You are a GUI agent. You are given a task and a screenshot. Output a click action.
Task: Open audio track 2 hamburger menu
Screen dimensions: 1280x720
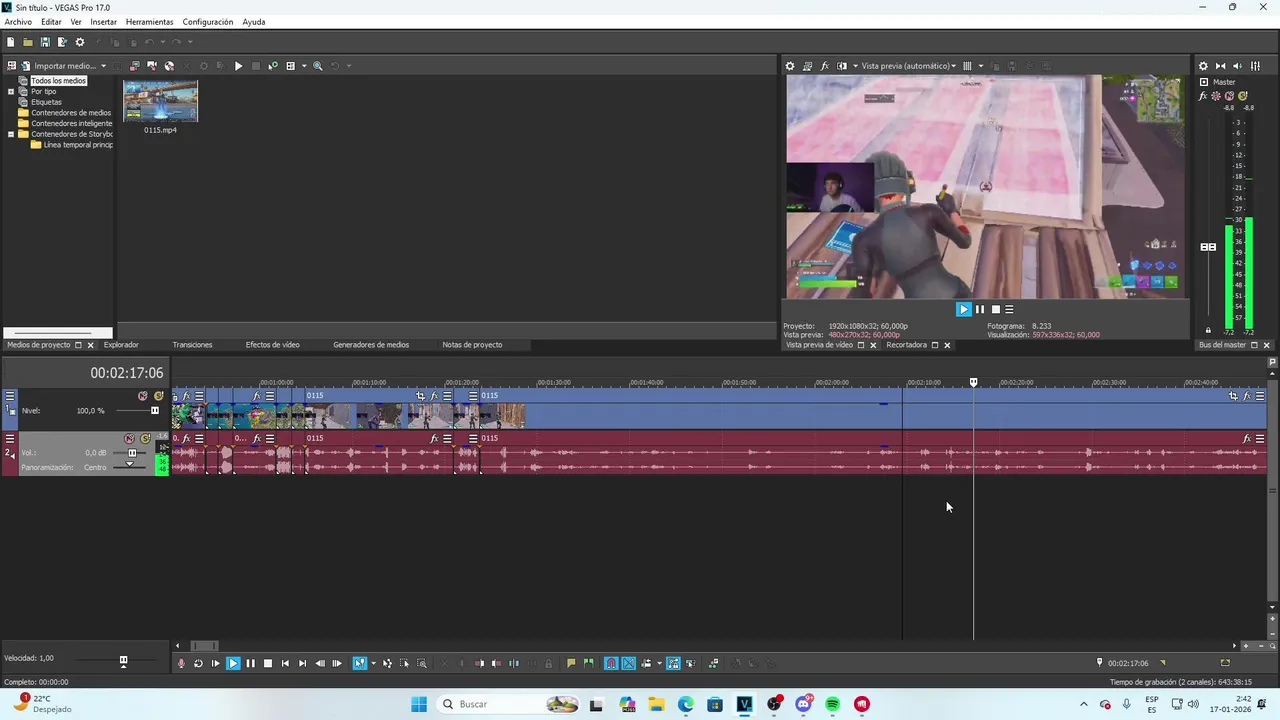(10, 439)
